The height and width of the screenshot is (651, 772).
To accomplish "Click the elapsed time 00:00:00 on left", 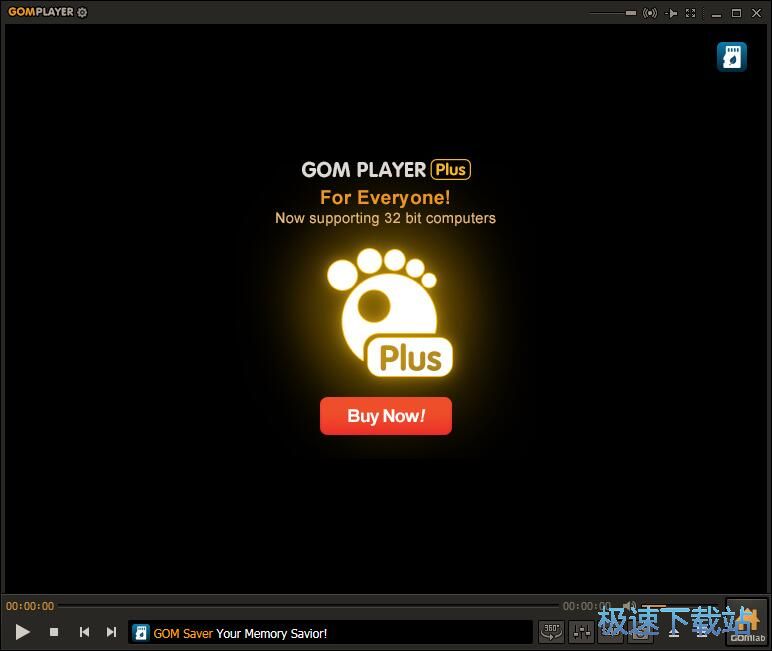I will pyautogui.click(x=30, y=606).
